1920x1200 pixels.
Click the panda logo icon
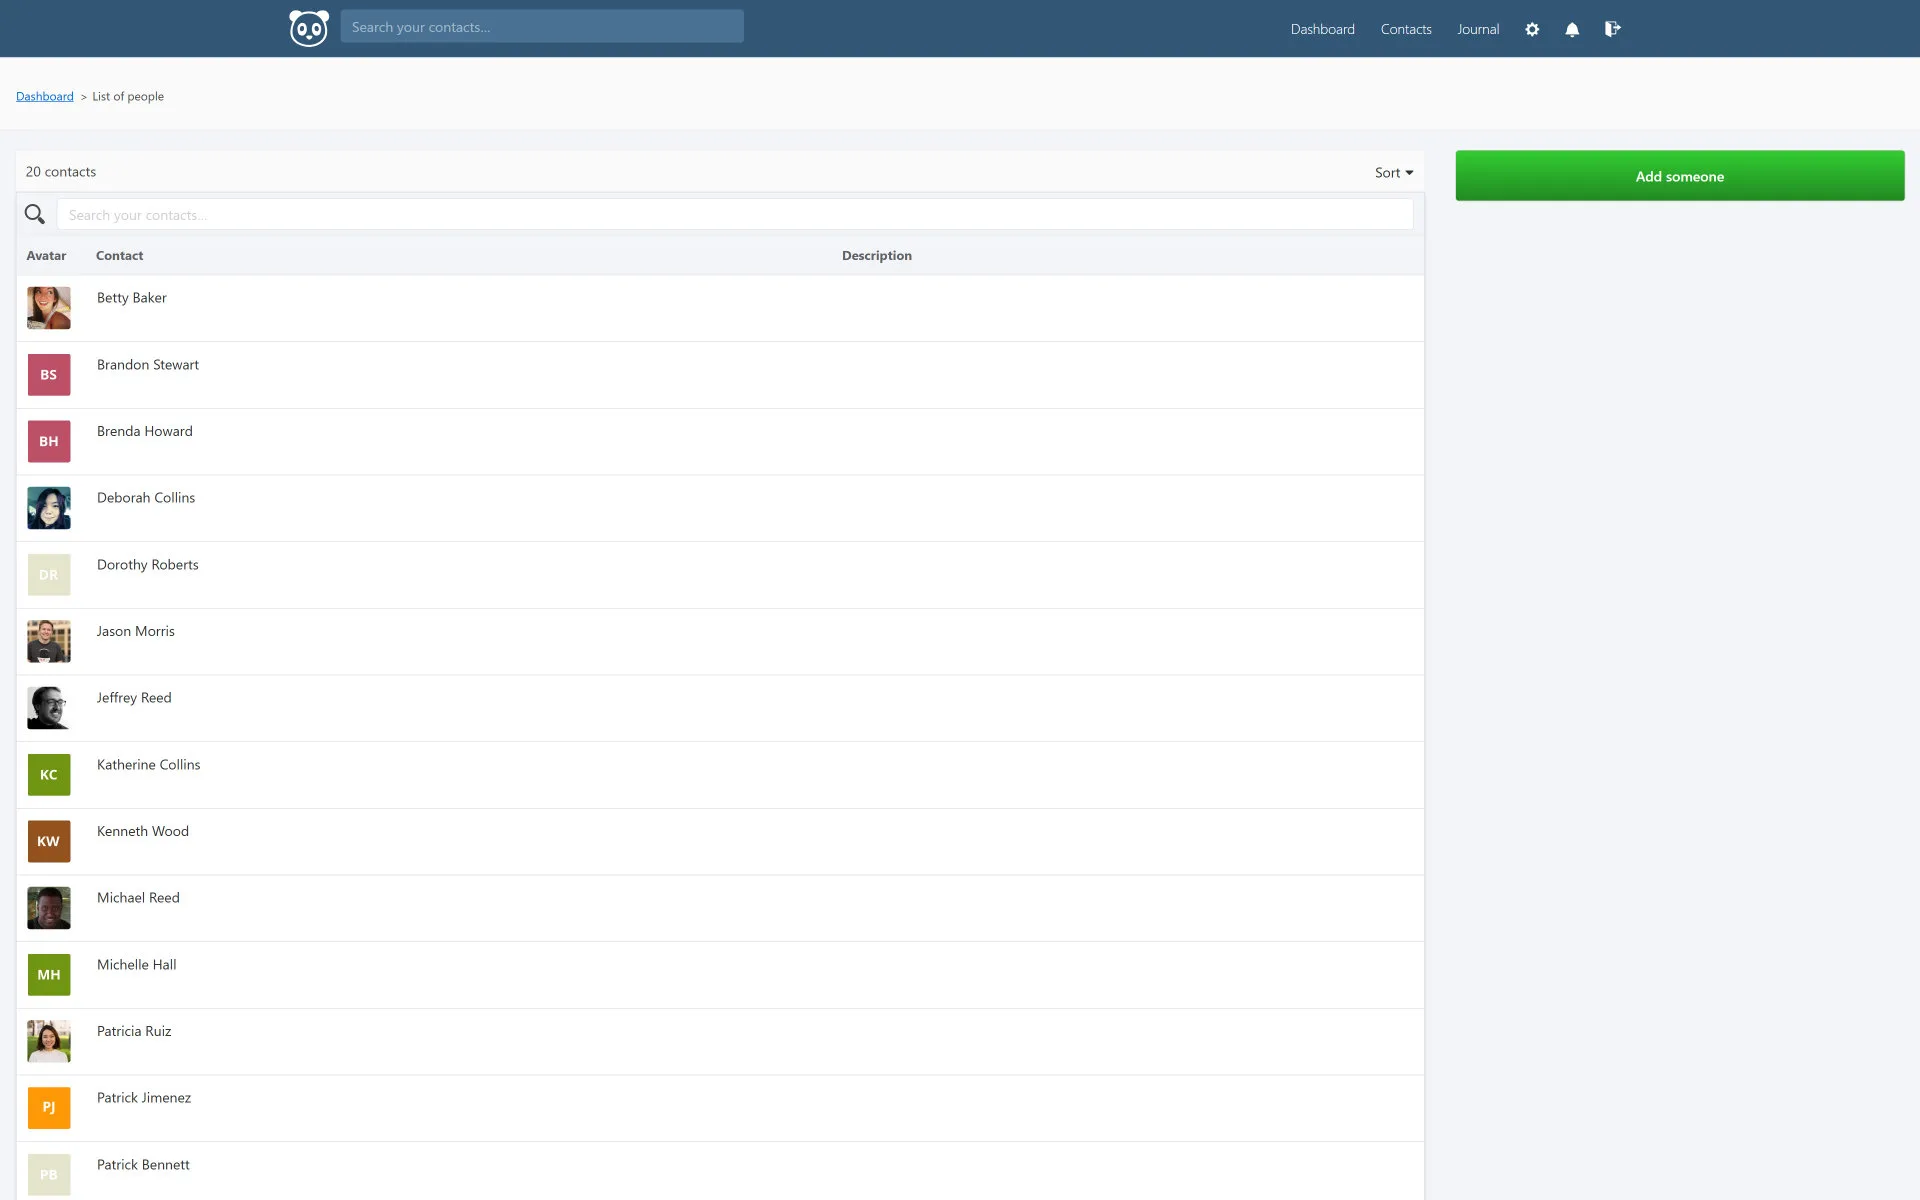click(x=308, y=28)
